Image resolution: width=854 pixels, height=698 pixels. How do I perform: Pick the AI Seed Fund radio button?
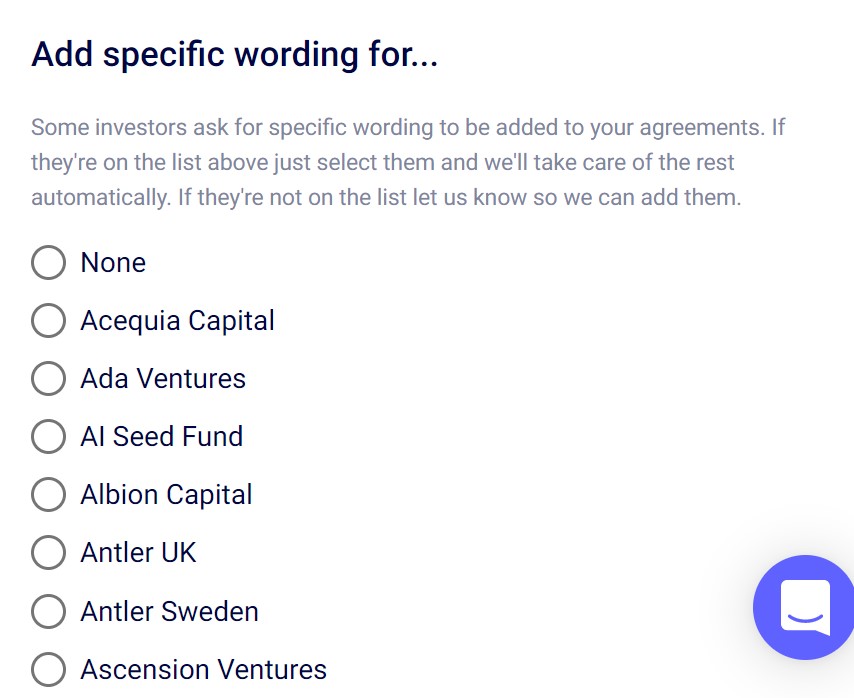pos(48,436)
